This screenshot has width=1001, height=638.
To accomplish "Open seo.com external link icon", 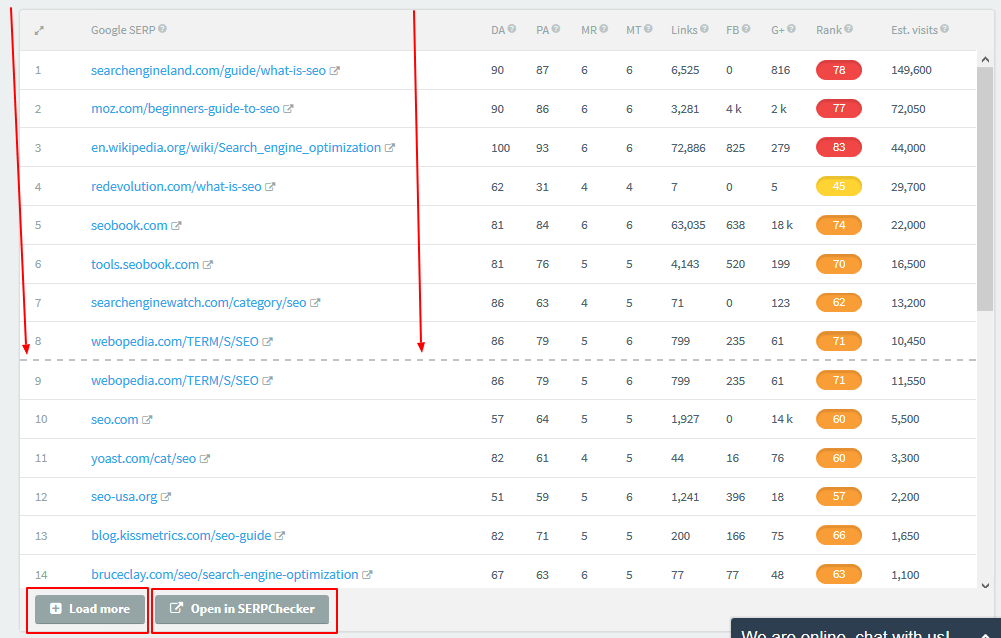I will (x=147, y=420).
